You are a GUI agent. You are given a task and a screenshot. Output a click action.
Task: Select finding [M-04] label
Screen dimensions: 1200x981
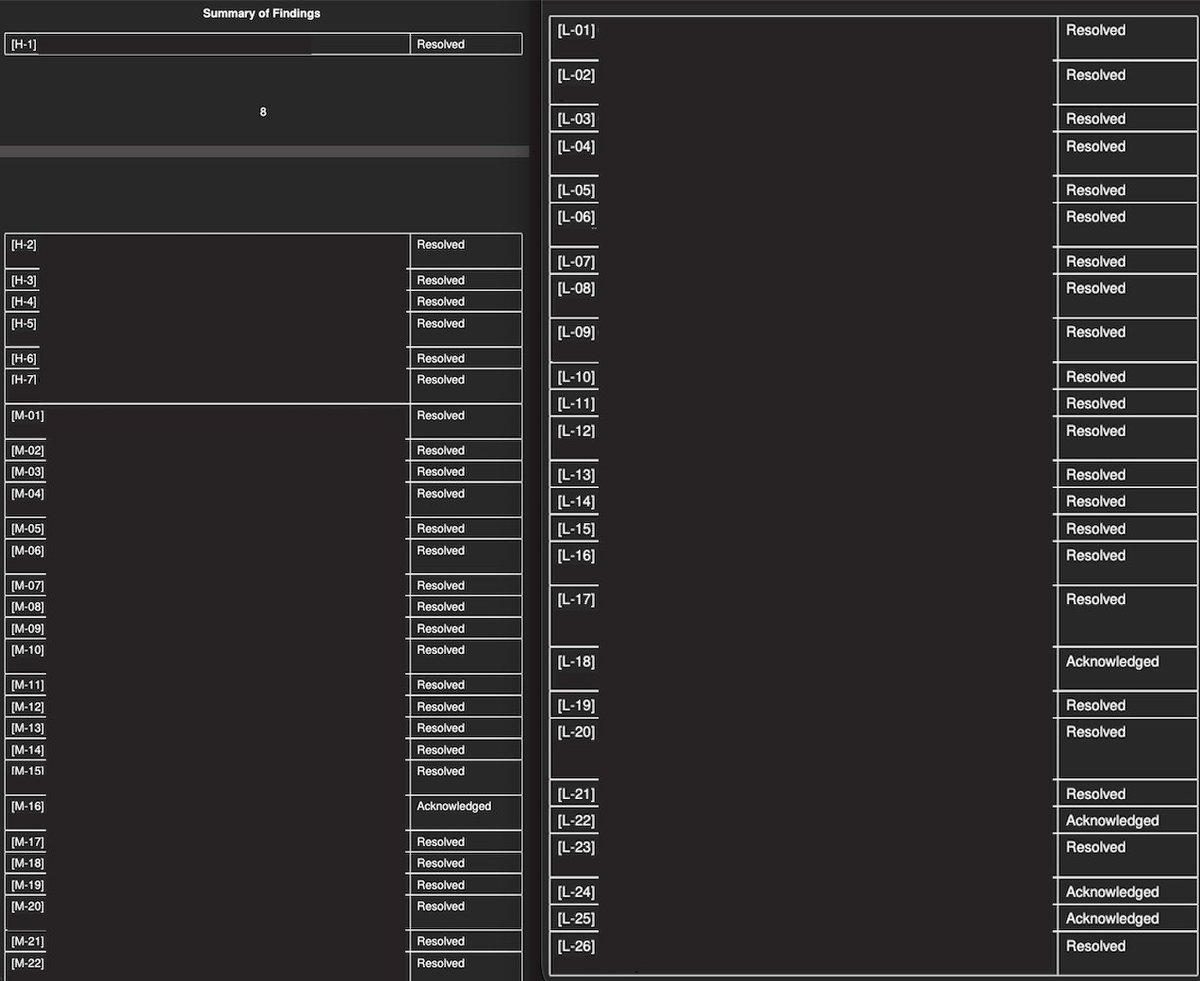pyautogui.click(x=27, y=494)
